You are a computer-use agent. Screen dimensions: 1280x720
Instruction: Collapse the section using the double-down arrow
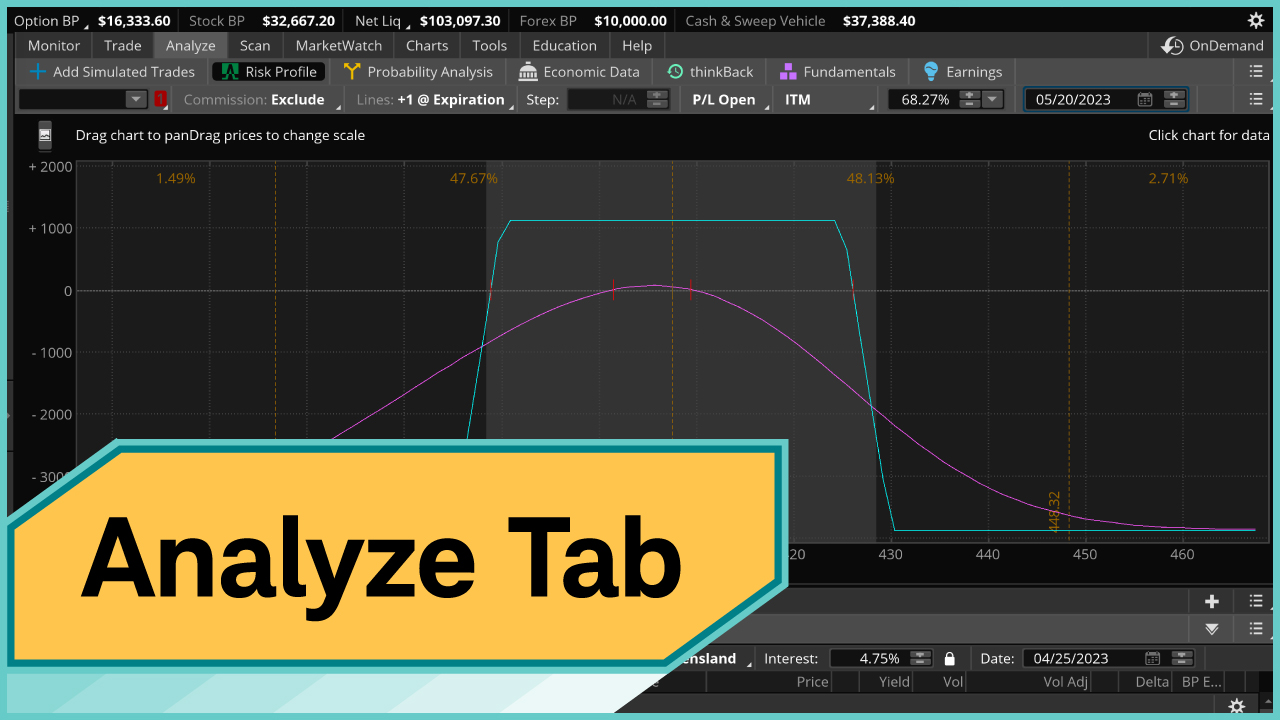[1212, 629]
